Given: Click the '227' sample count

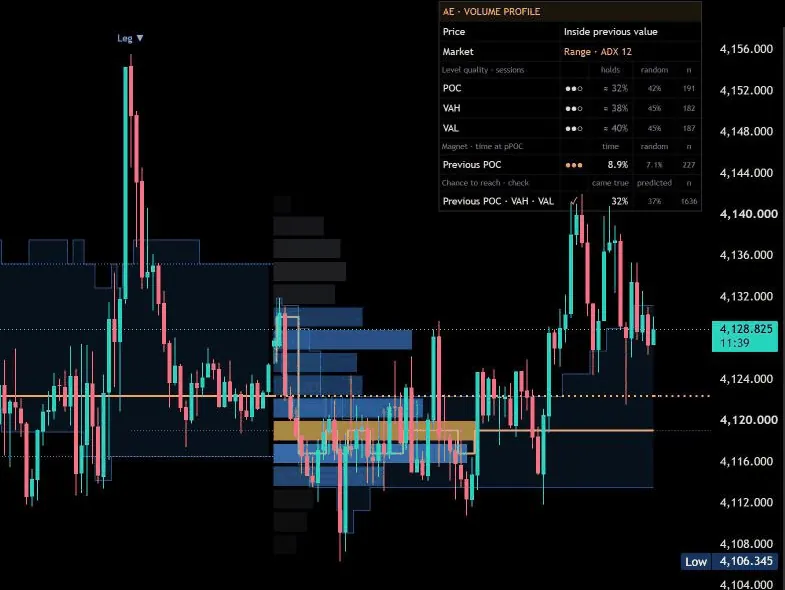Looking at the screenshot, I should pyautogui.click(x=688, y=165).
